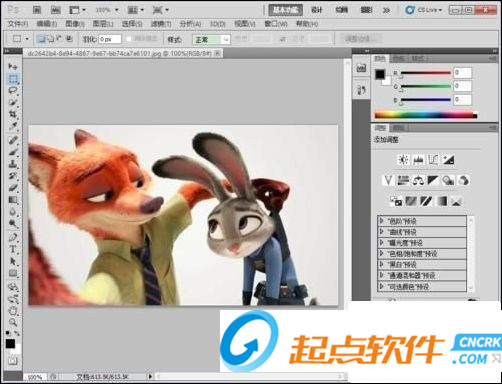This screenshot has width=502, height=384.
Task: Open the 文件(F) menu
Action: tap(18, 24)
